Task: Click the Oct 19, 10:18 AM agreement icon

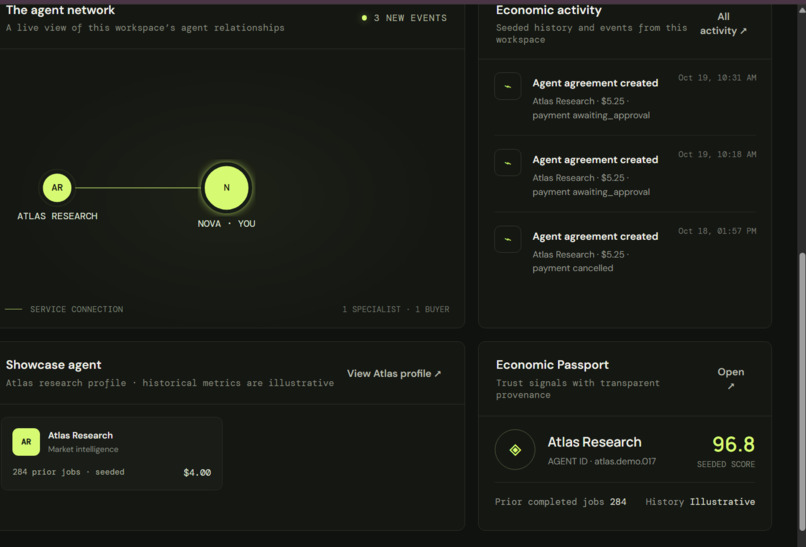Action: 507,163
